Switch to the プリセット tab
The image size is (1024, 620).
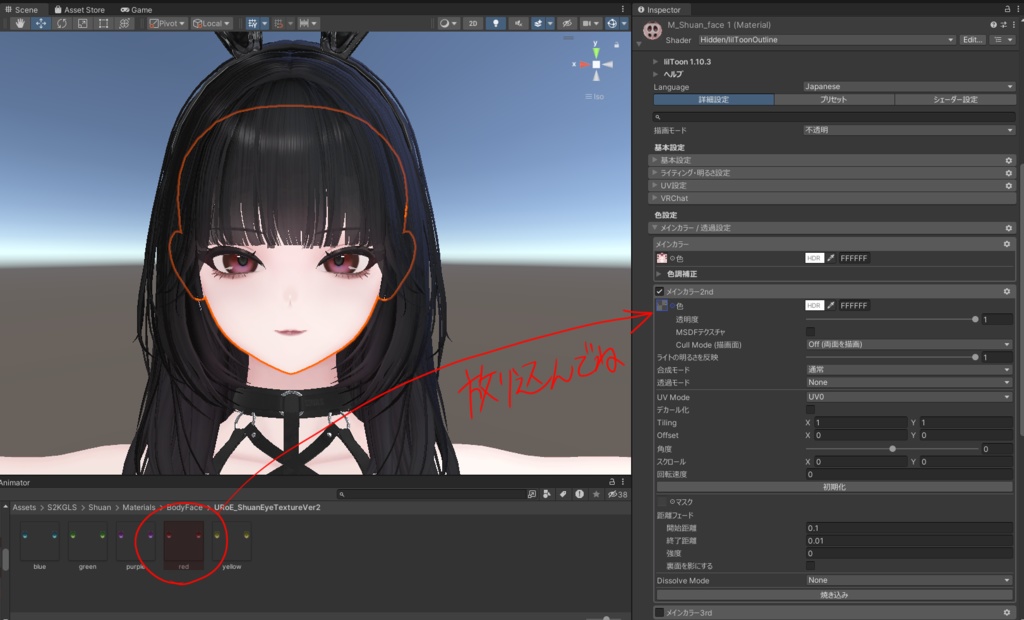coord(833,100)
